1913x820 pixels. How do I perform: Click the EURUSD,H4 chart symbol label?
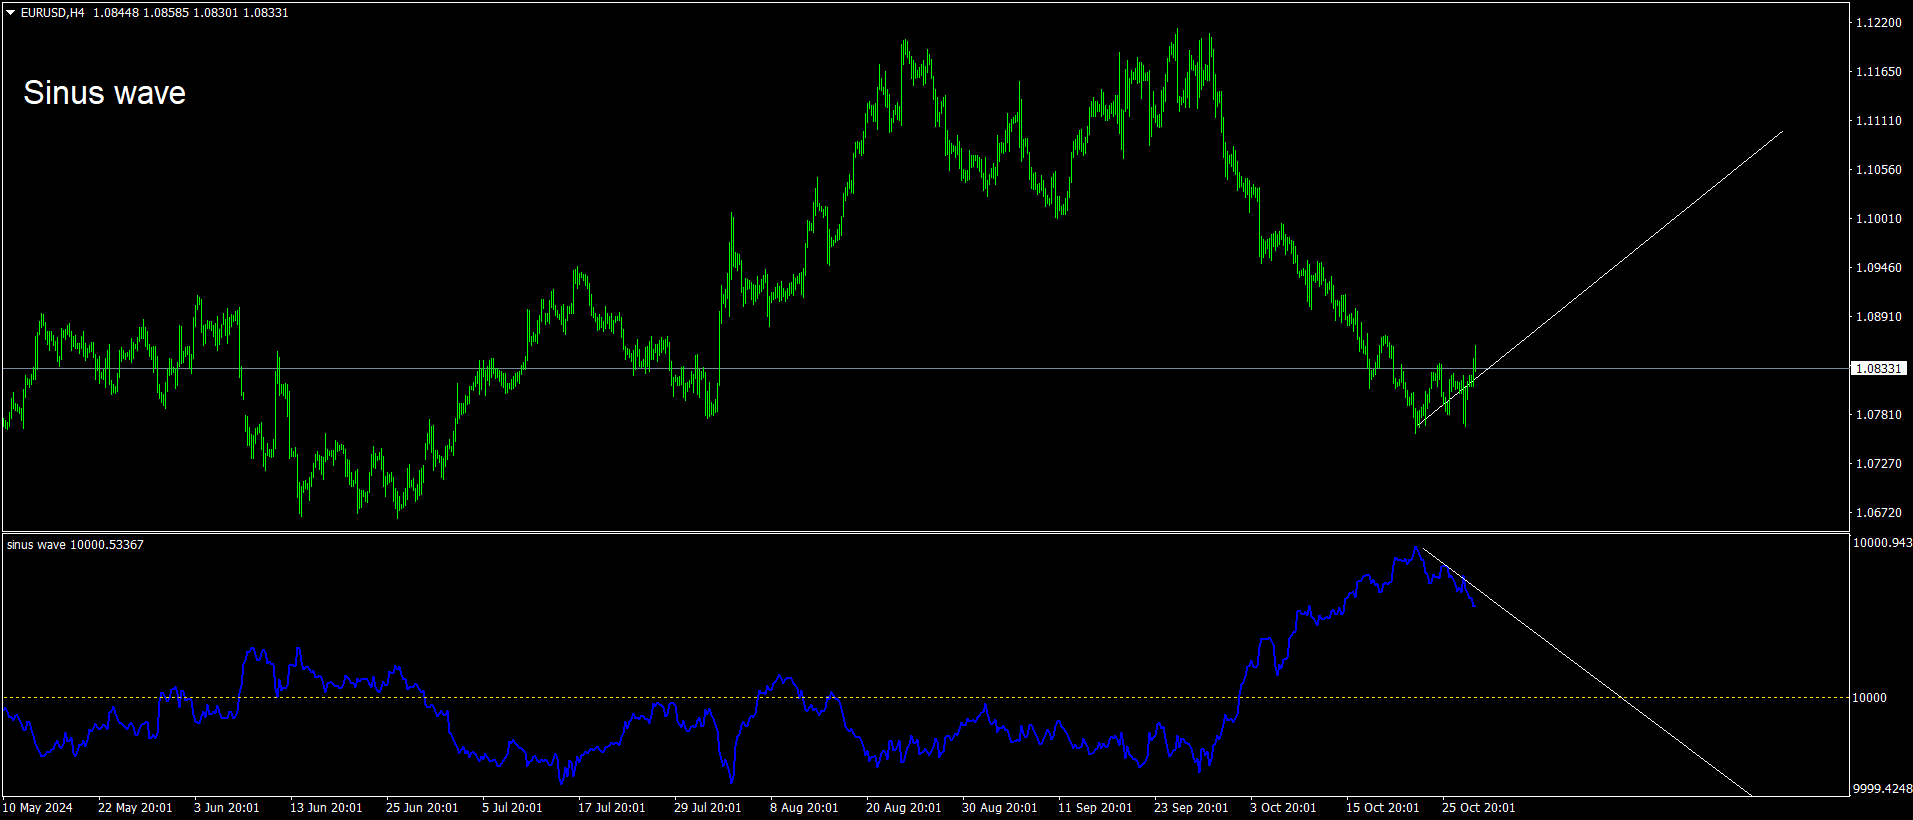coord(53,13)
